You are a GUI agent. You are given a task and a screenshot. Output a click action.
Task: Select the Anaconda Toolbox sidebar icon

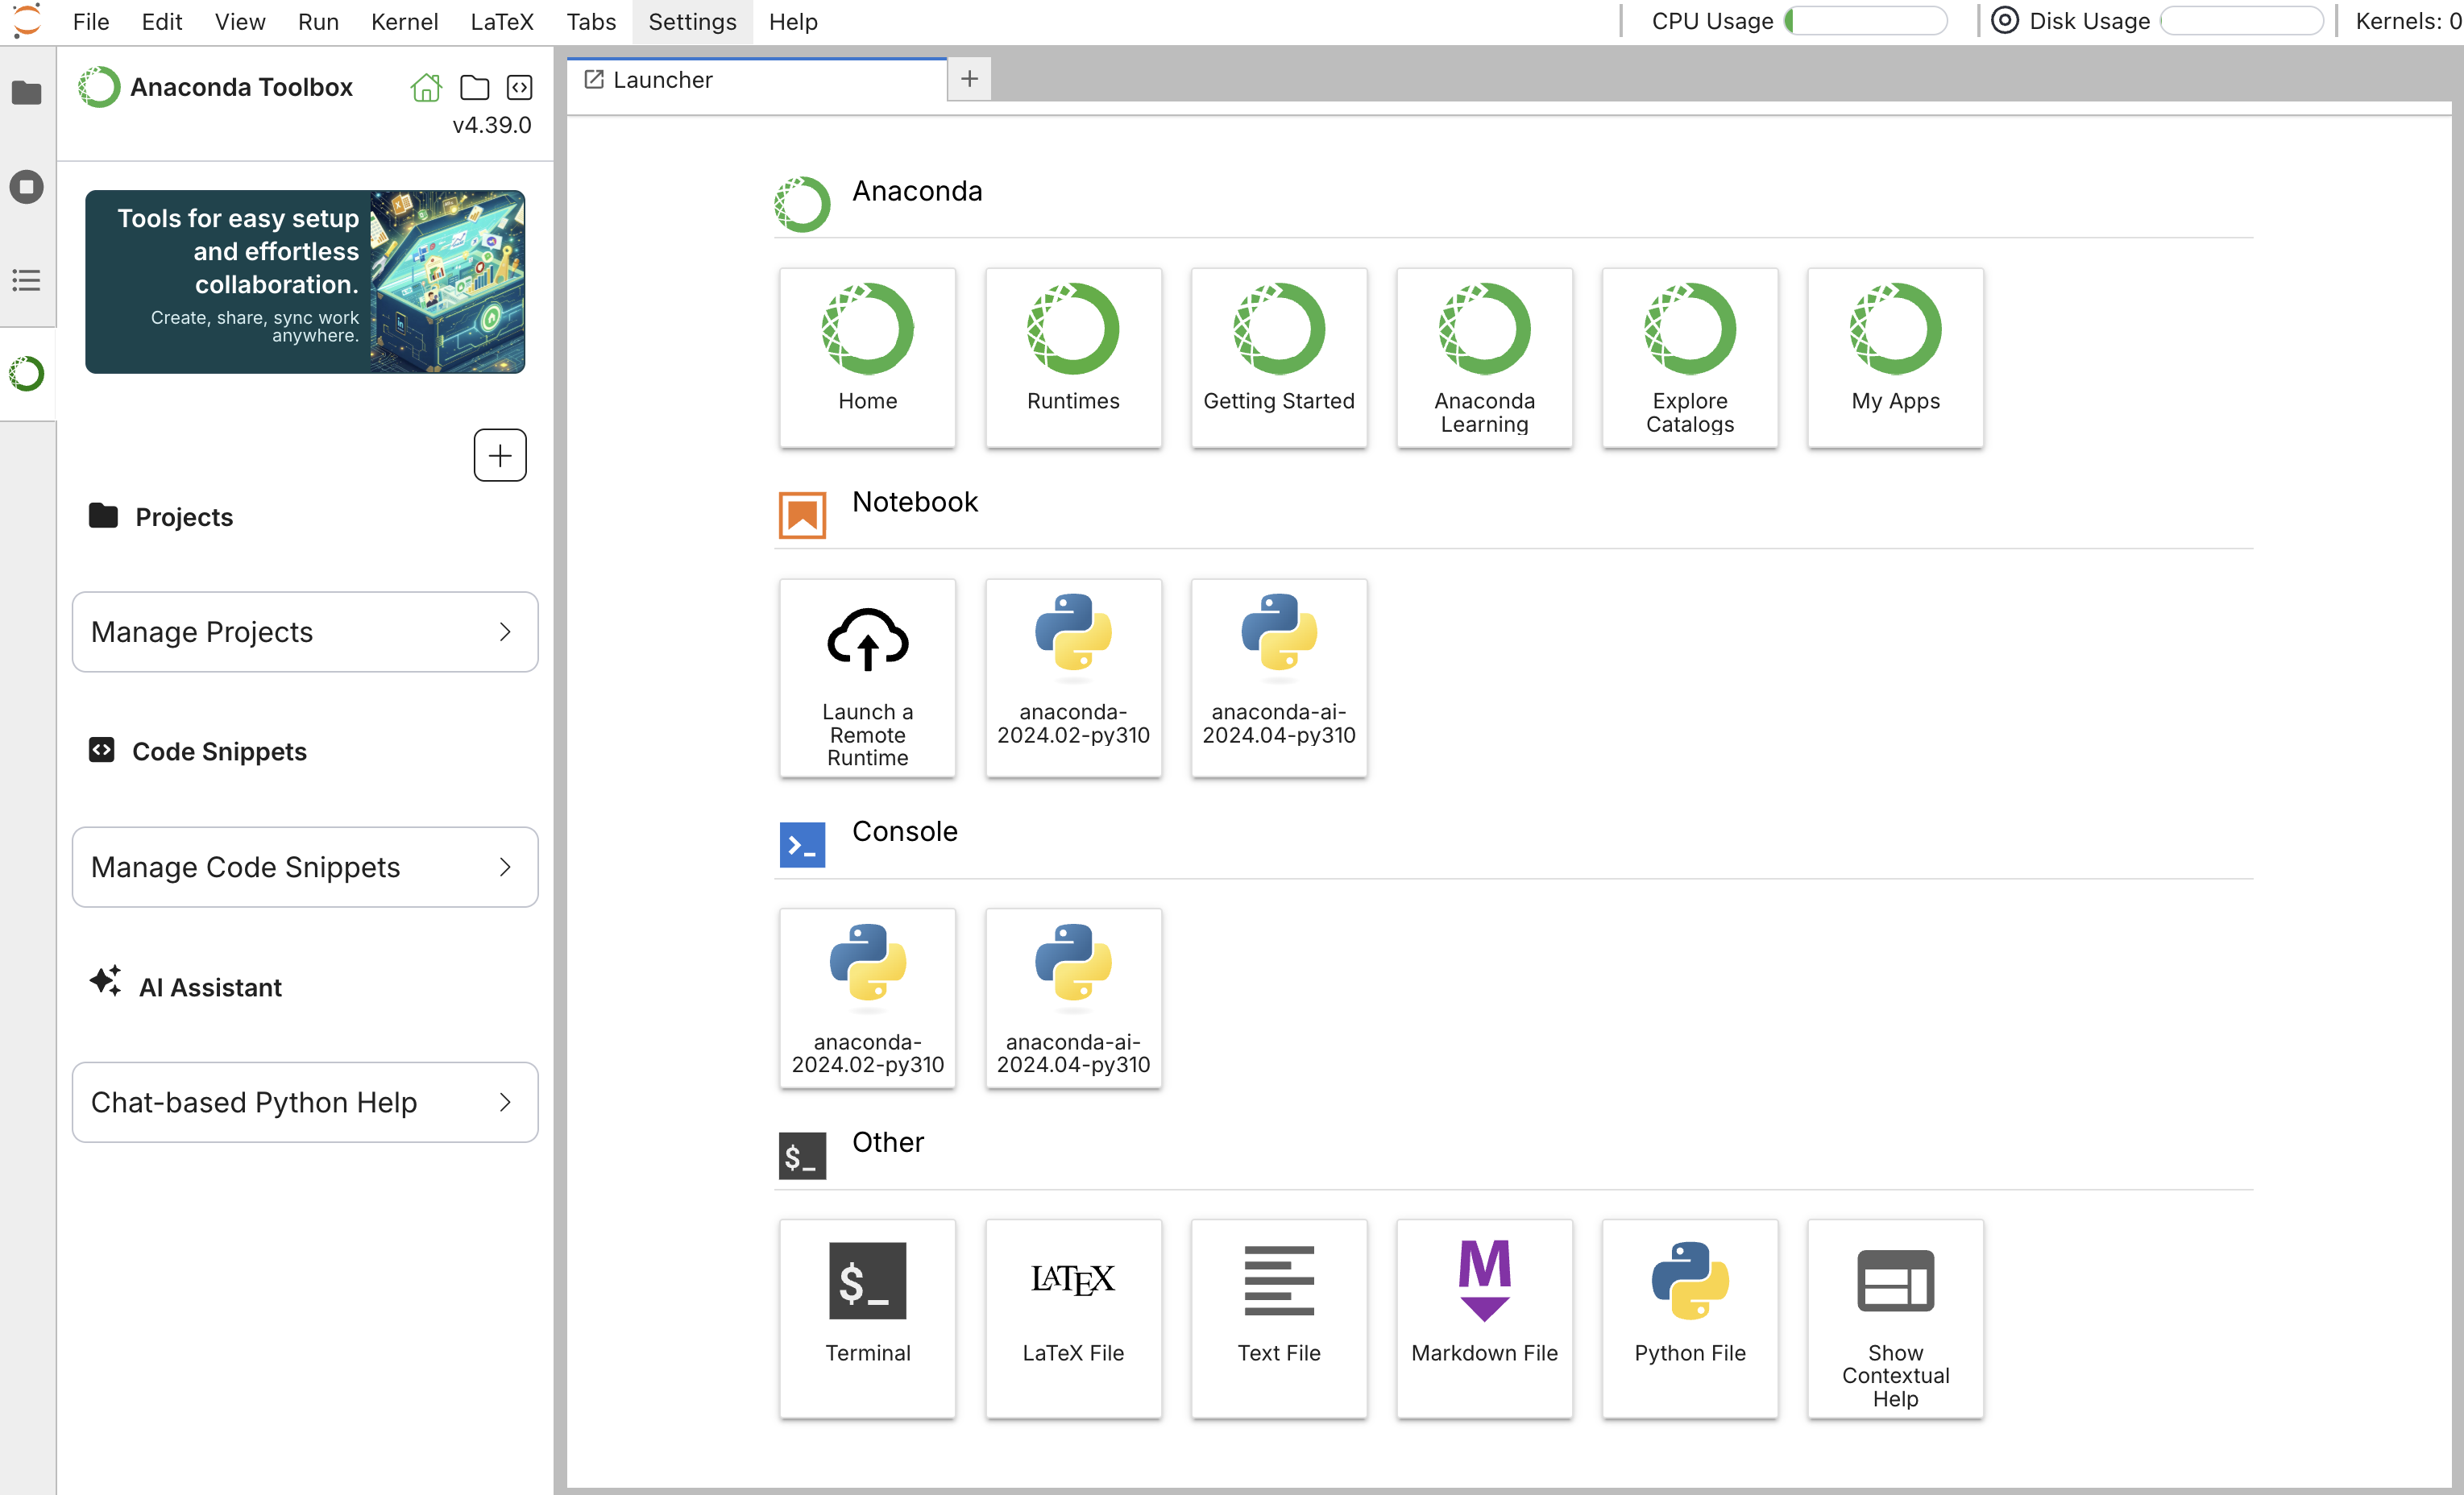(x=26, y=373)
